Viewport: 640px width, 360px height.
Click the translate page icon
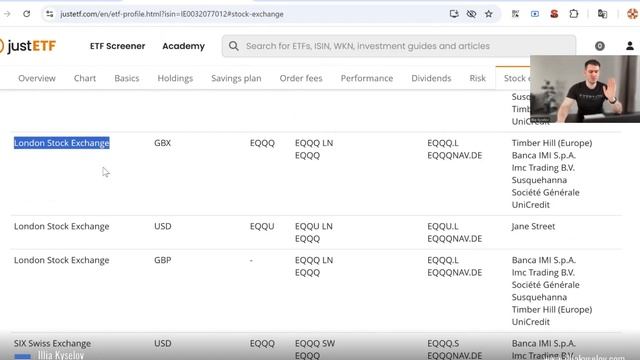coord(602,14)
